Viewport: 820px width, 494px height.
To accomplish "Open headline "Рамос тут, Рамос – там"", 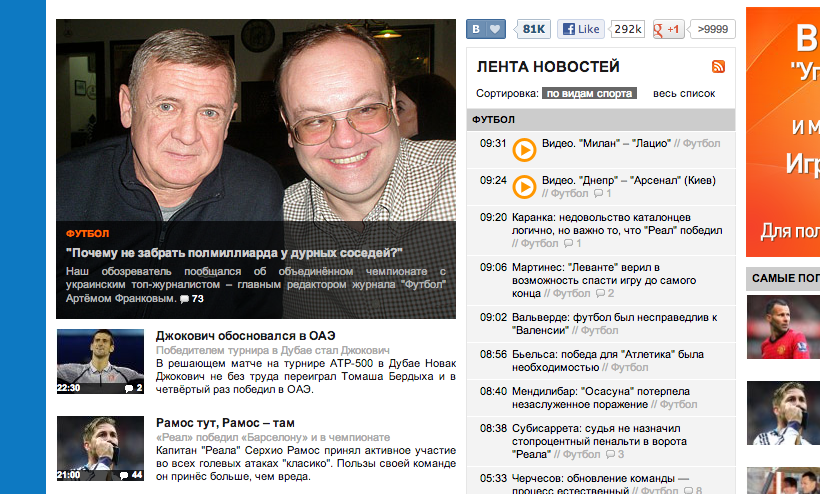I will (x=225, y=423).
